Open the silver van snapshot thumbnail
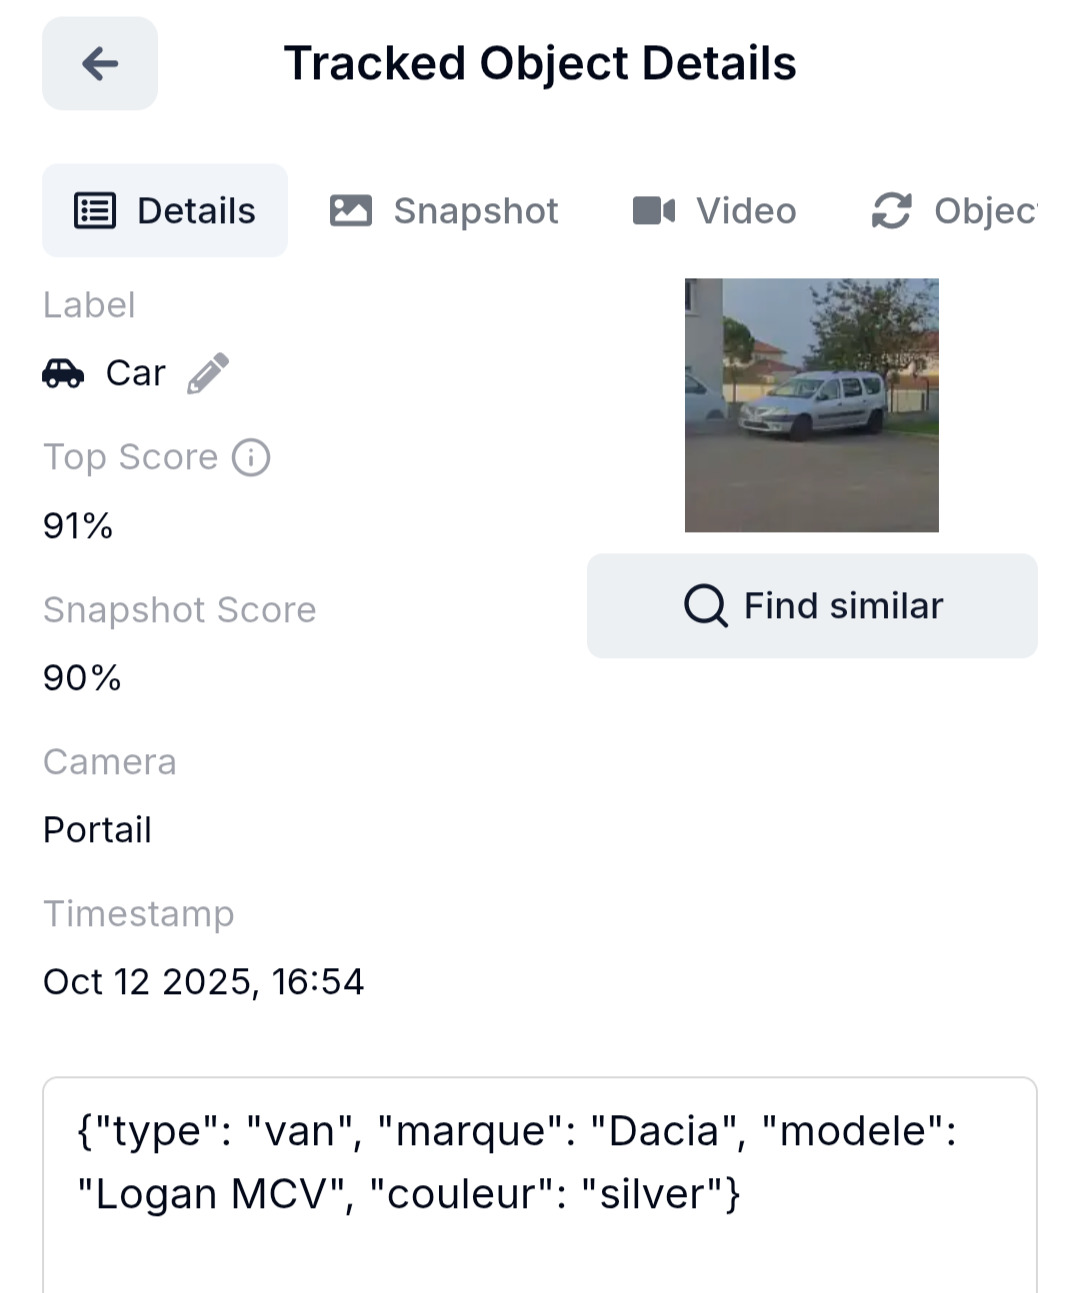 click(811, 405)
